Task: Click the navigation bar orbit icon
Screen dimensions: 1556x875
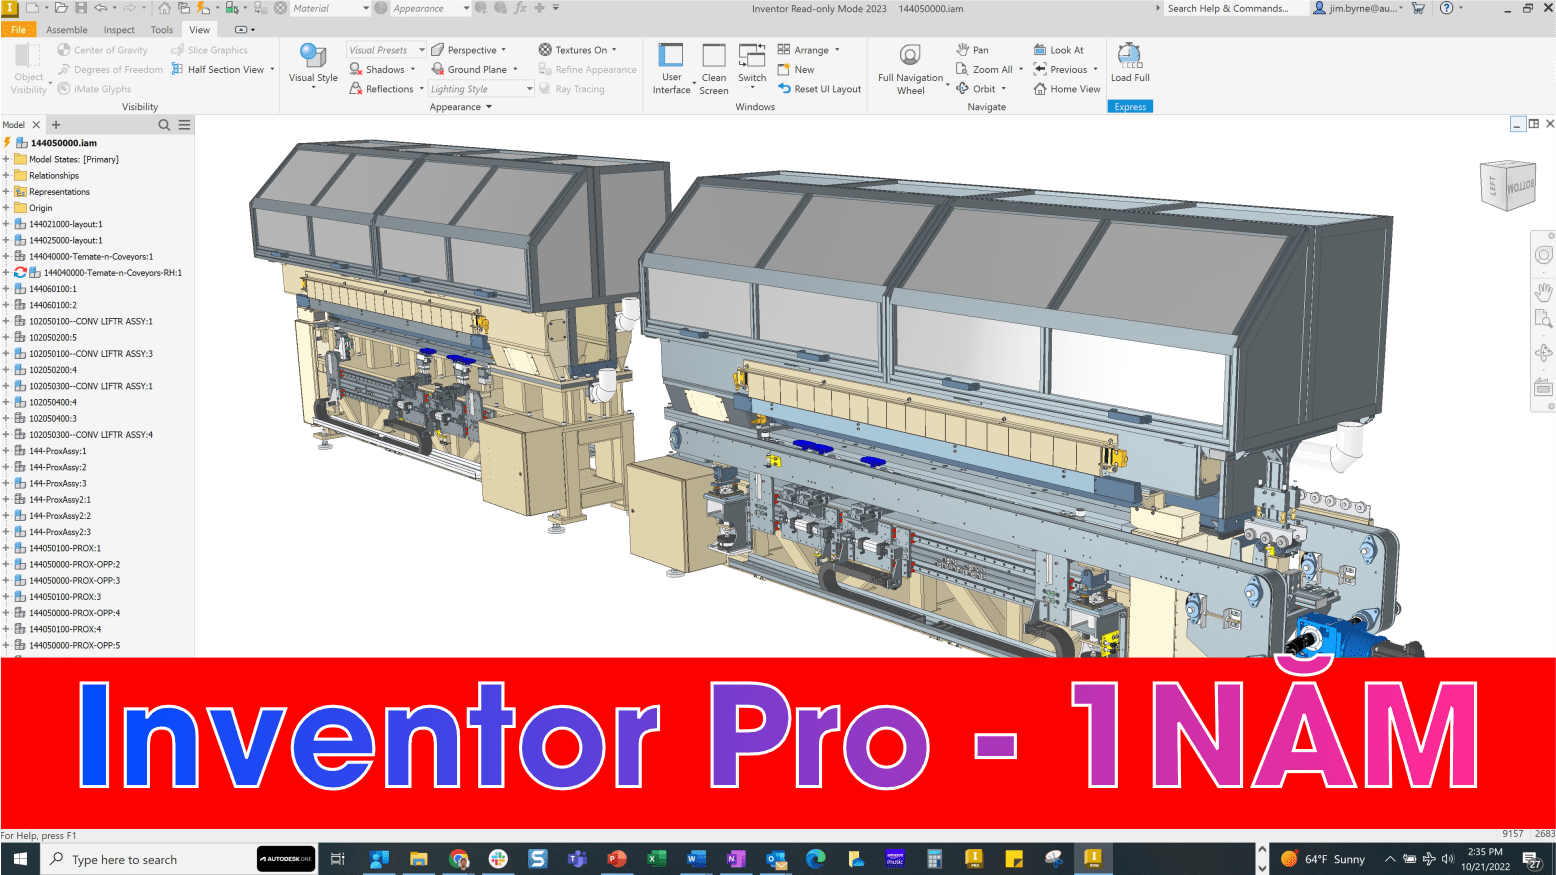Action: coord(1543,354)
